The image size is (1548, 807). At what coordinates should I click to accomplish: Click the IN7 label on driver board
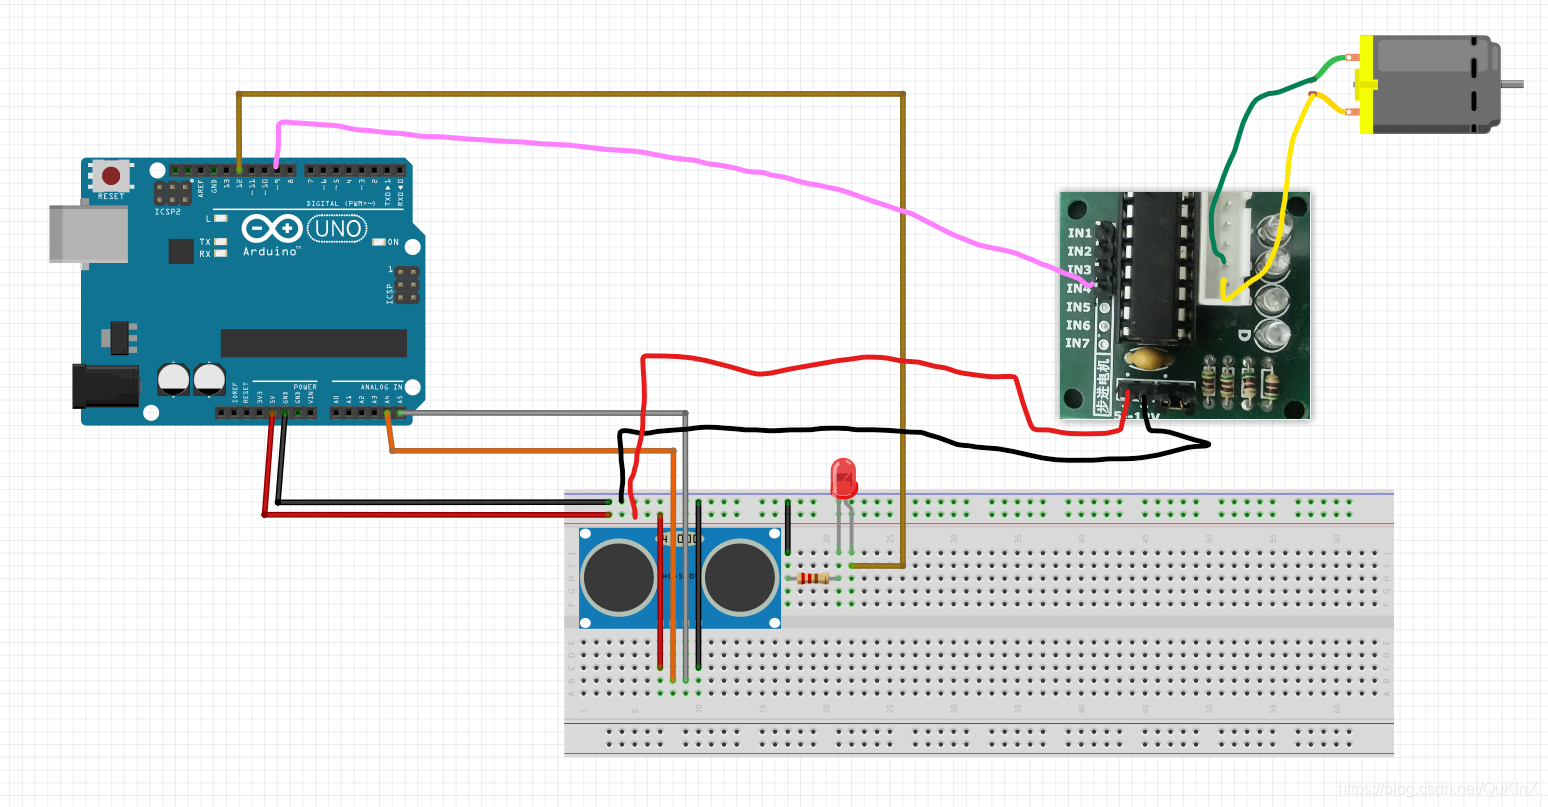1077,343
